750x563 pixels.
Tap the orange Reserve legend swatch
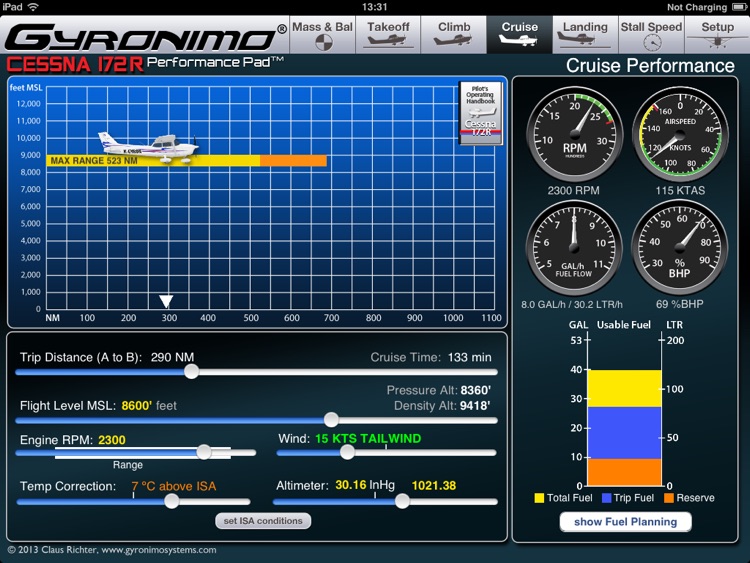coord(669,498)
